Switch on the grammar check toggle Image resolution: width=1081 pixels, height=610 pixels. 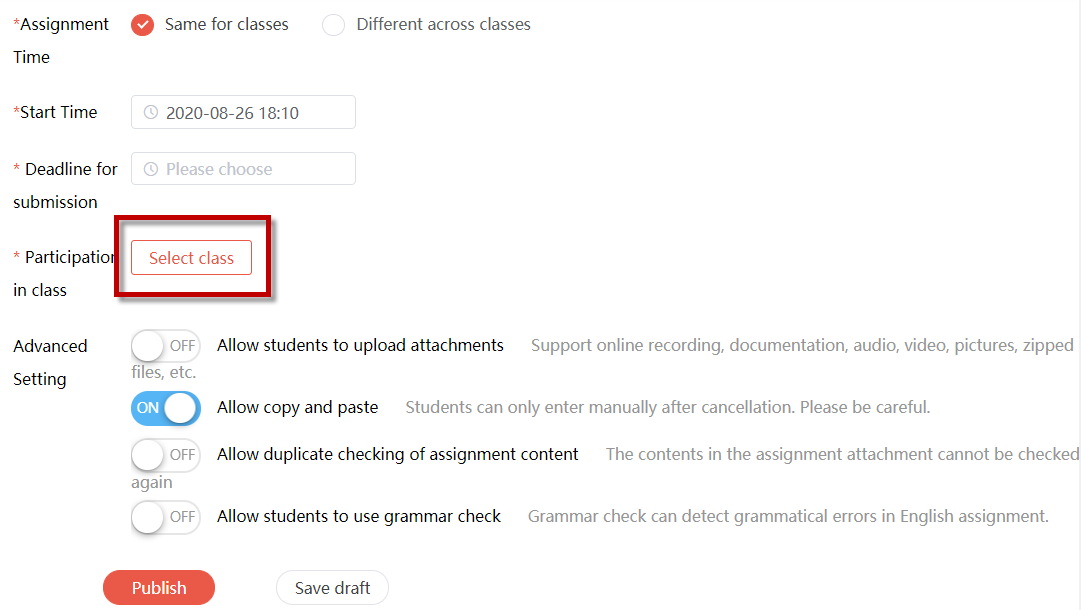(x=165, y=517)
